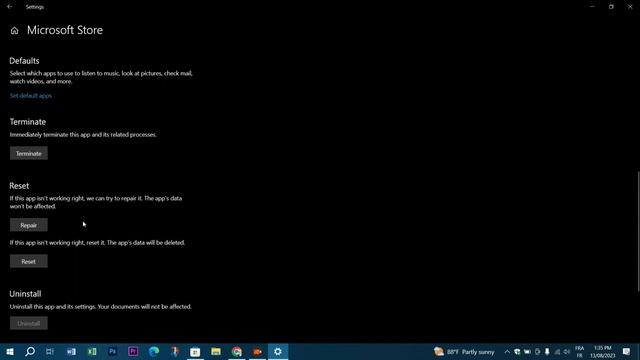Click the Defaults section heading

click(24, 61)
